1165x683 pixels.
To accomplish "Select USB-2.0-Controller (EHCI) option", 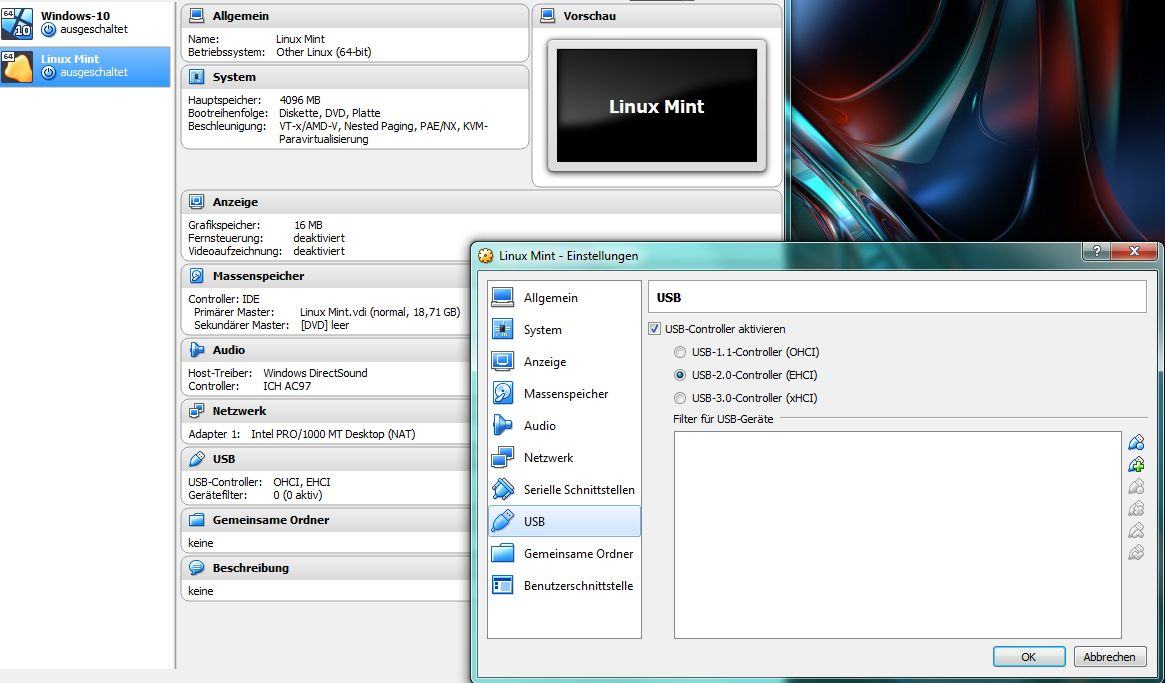I will point(680,375).
